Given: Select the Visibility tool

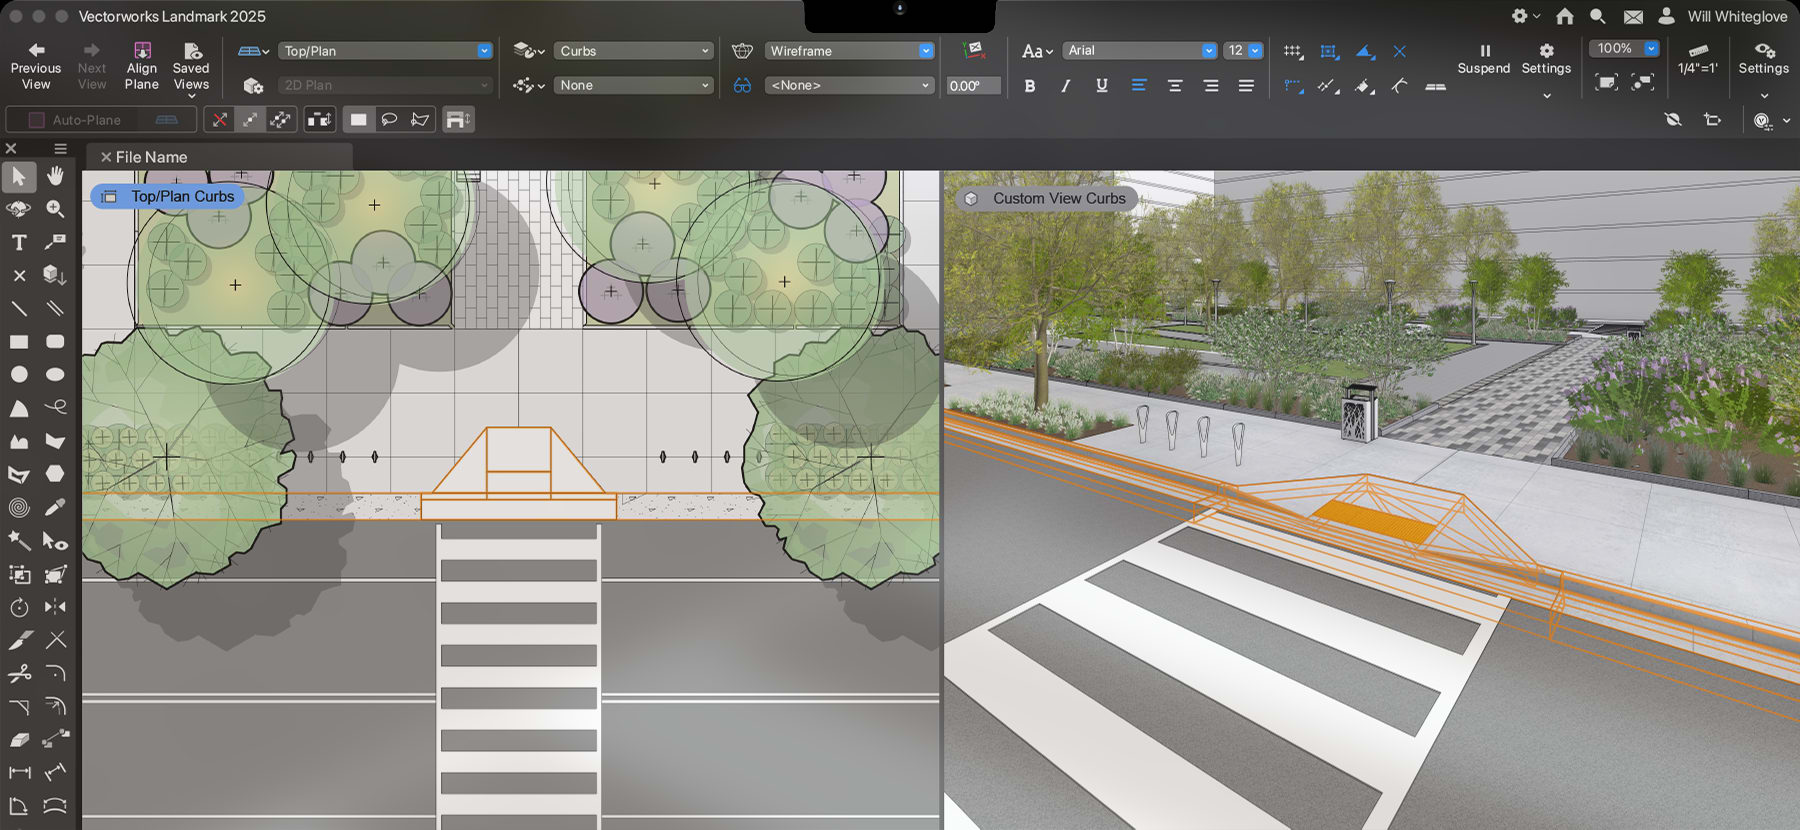Looking at the screenshot, I should [x=55, y=540].
